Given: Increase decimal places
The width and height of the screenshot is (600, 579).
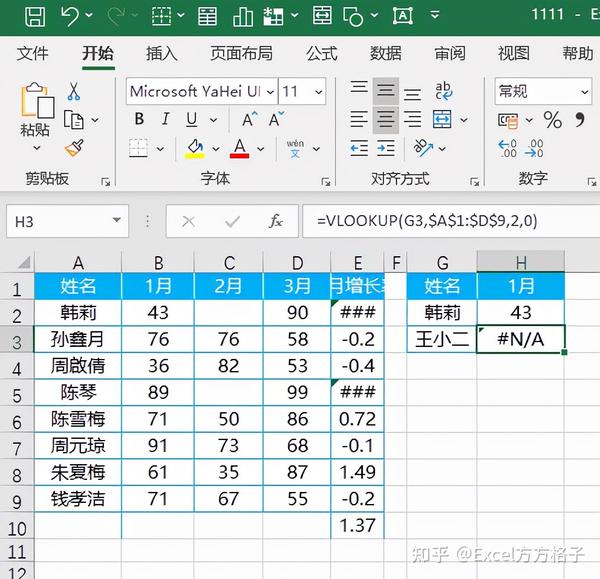Looking at the screenshot, I should pyautogui.click(x=507, y=148).
